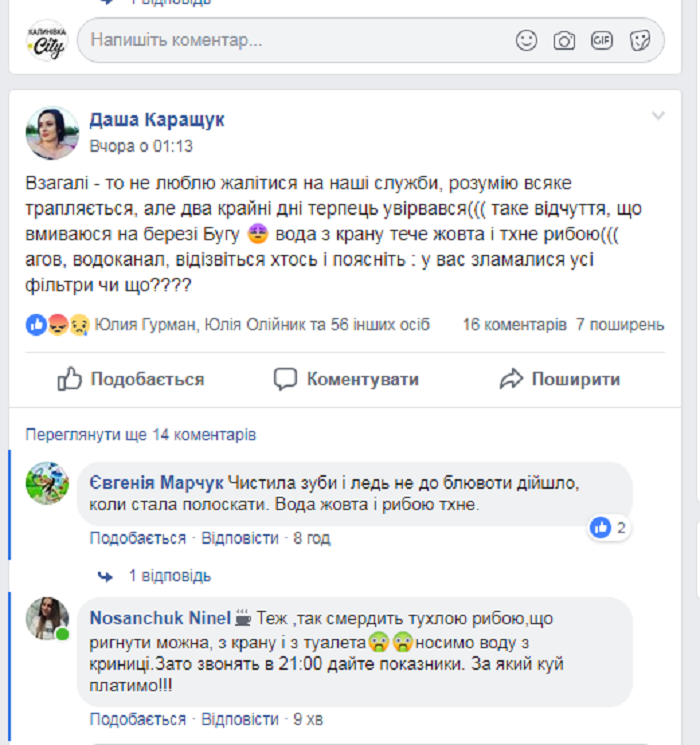Click Відповісти under Nosanchuk Ninel comment
700x745 pixels.
[x=240, y=719]
